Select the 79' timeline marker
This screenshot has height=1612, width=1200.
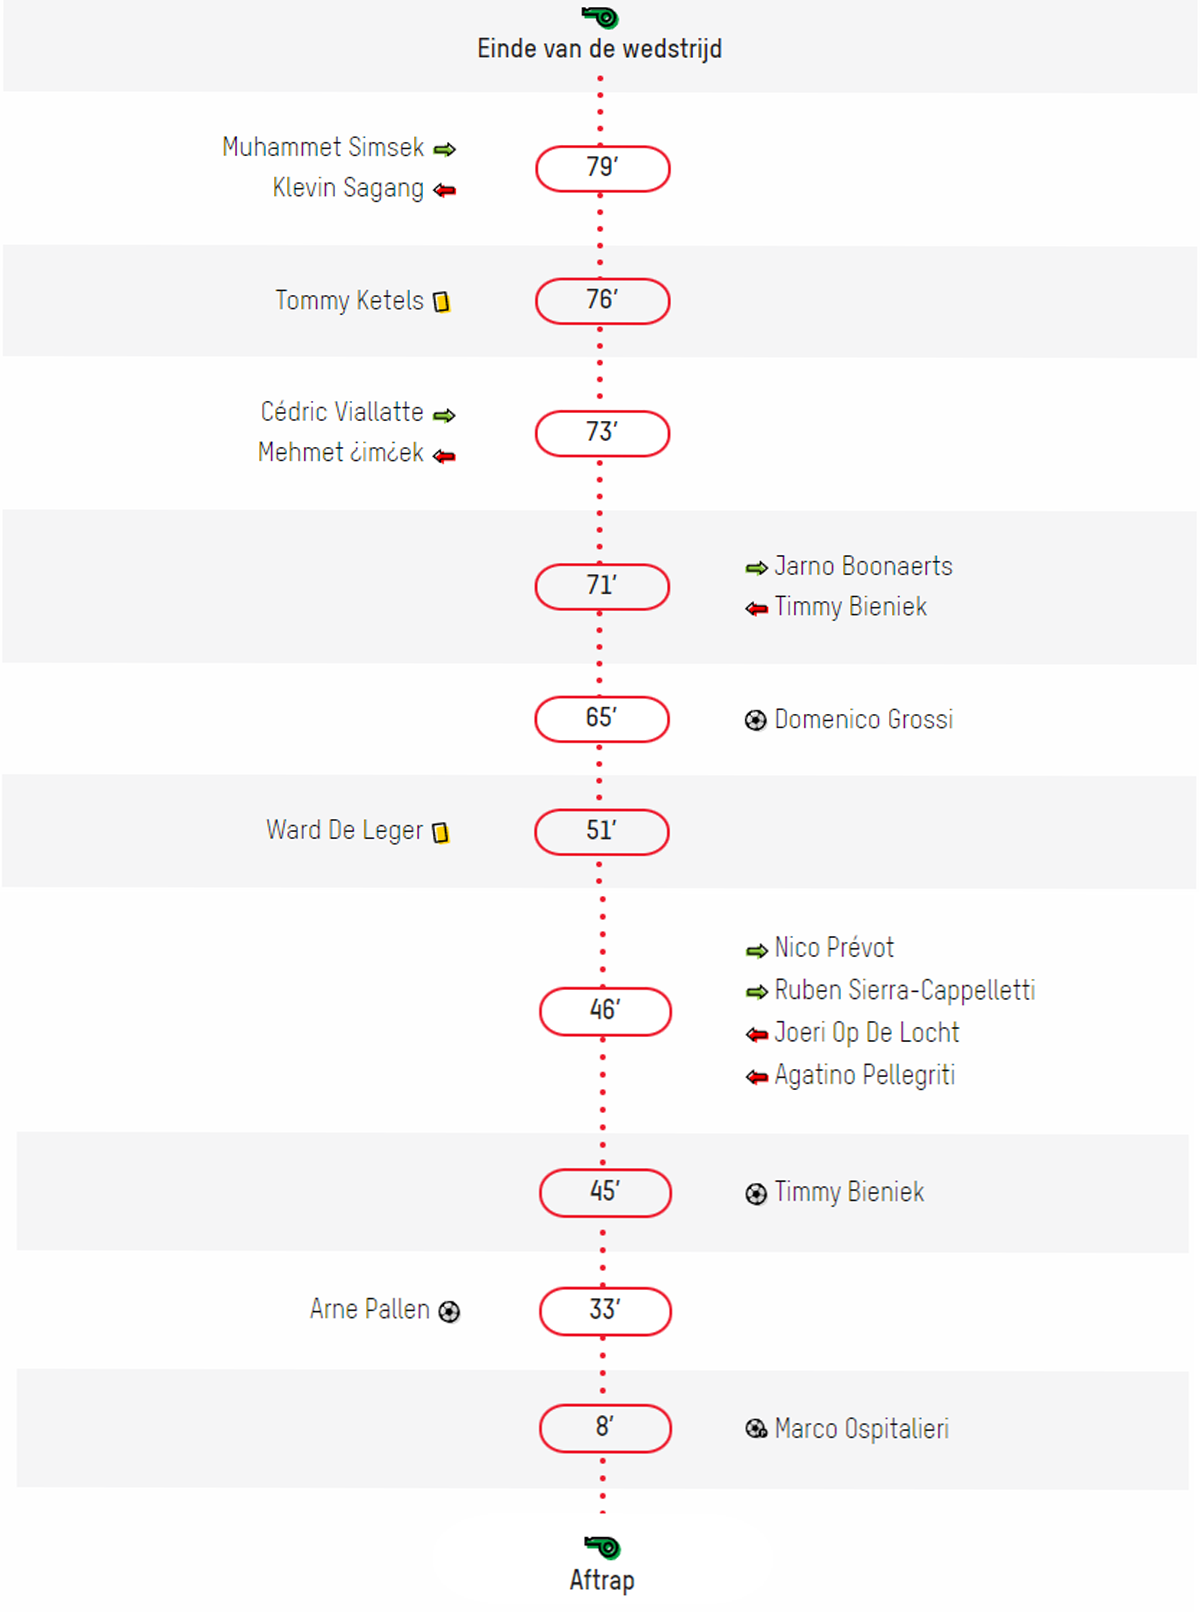[x=603, y=168]
